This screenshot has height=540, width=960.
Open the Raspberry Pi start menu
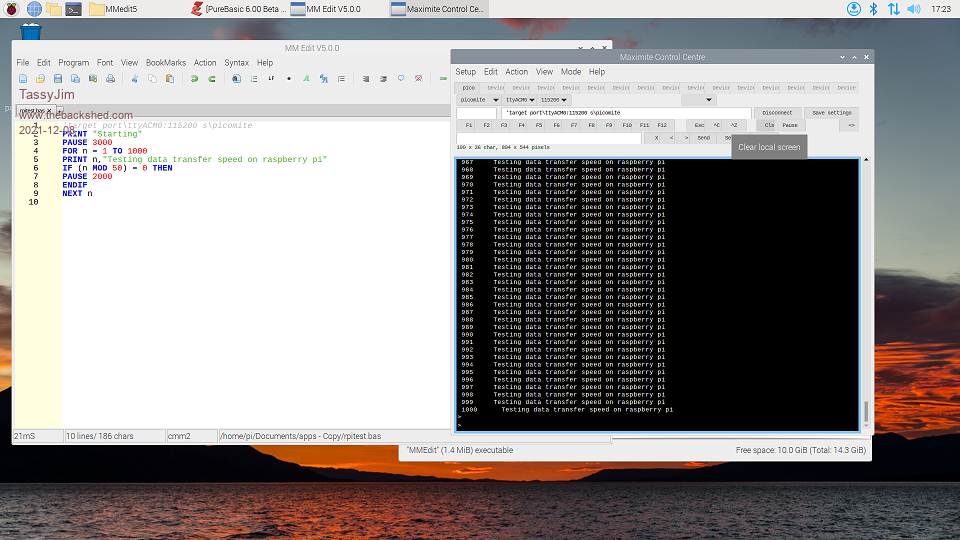(11, 9)
